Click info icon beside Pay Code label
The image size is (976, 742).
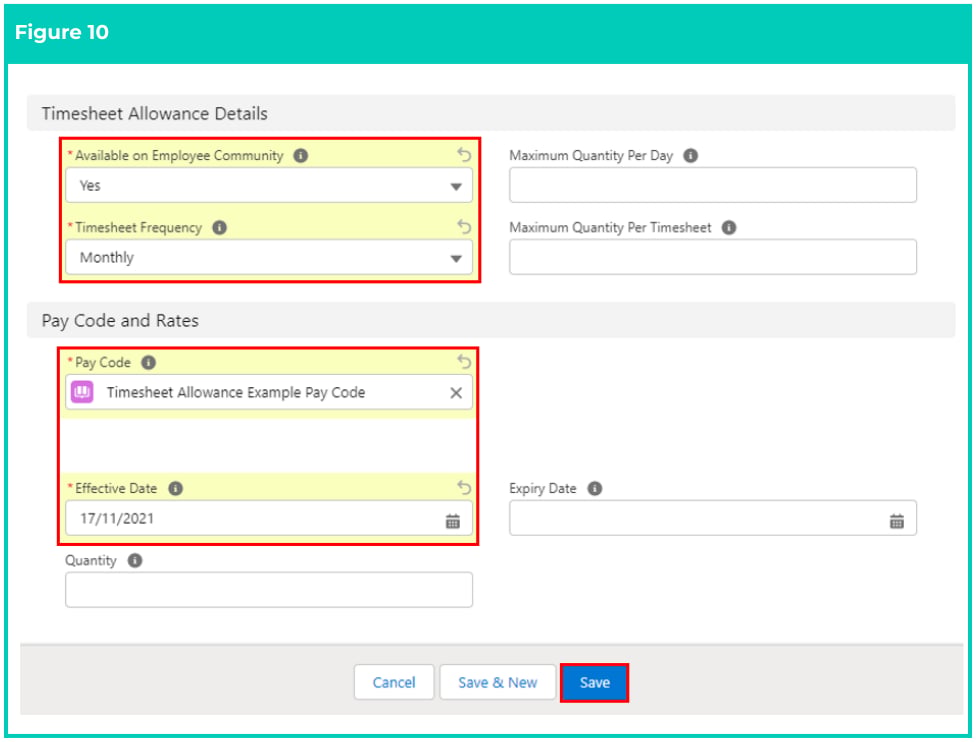pos(148,362)
